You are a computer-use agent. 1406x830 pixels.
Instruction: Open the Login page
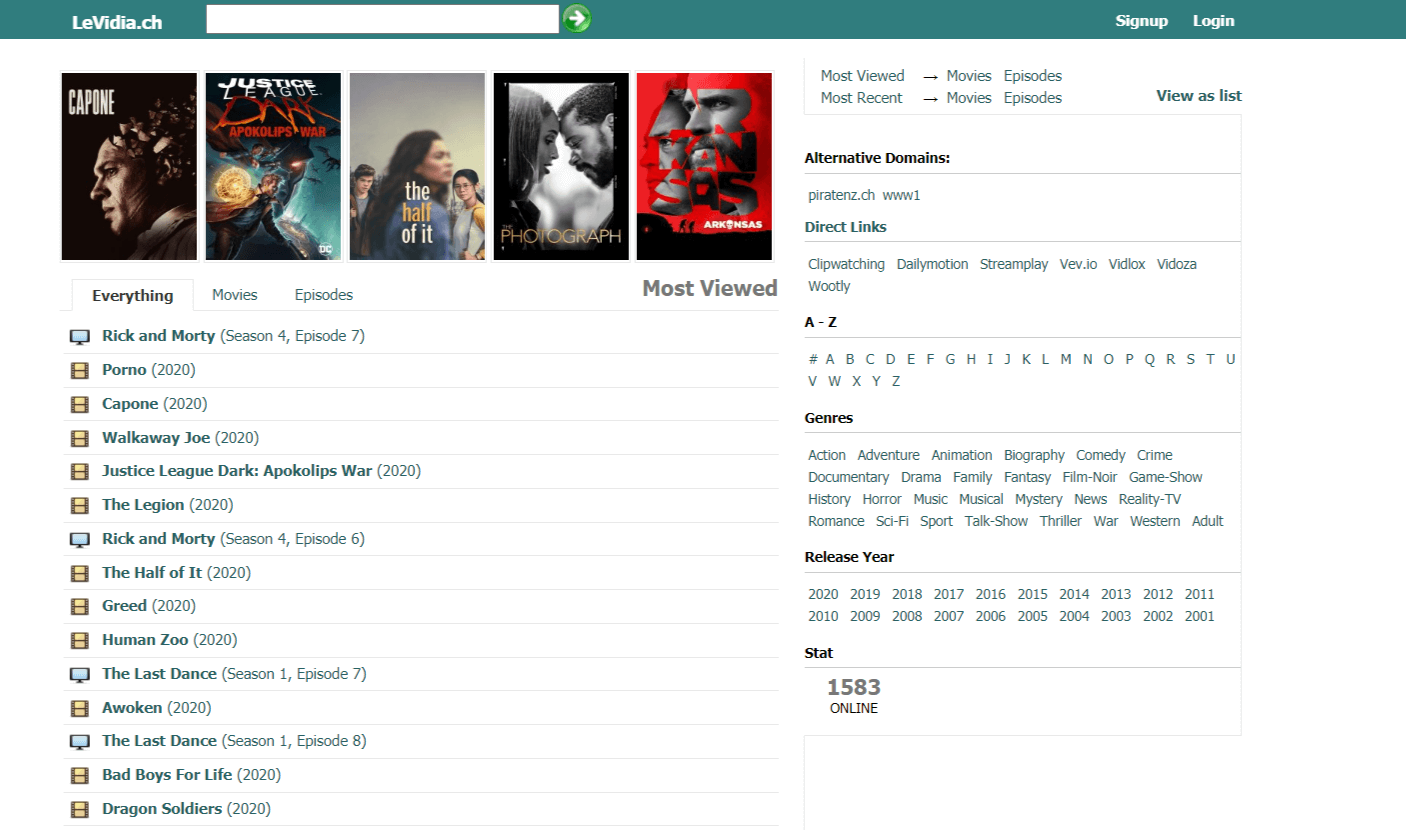1214,20
